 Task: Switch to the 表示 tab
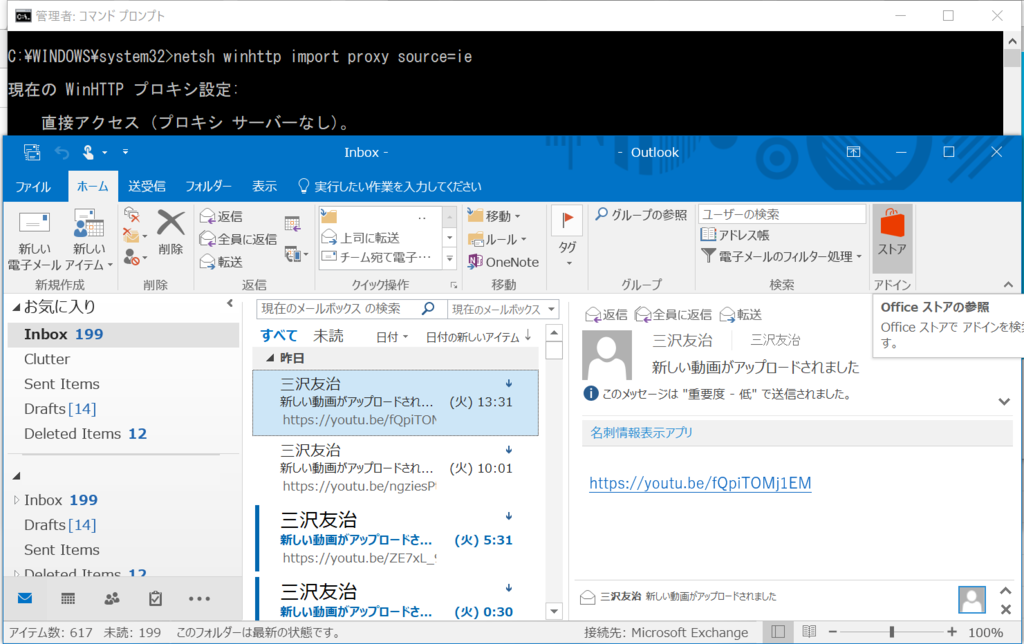[264, 186]
